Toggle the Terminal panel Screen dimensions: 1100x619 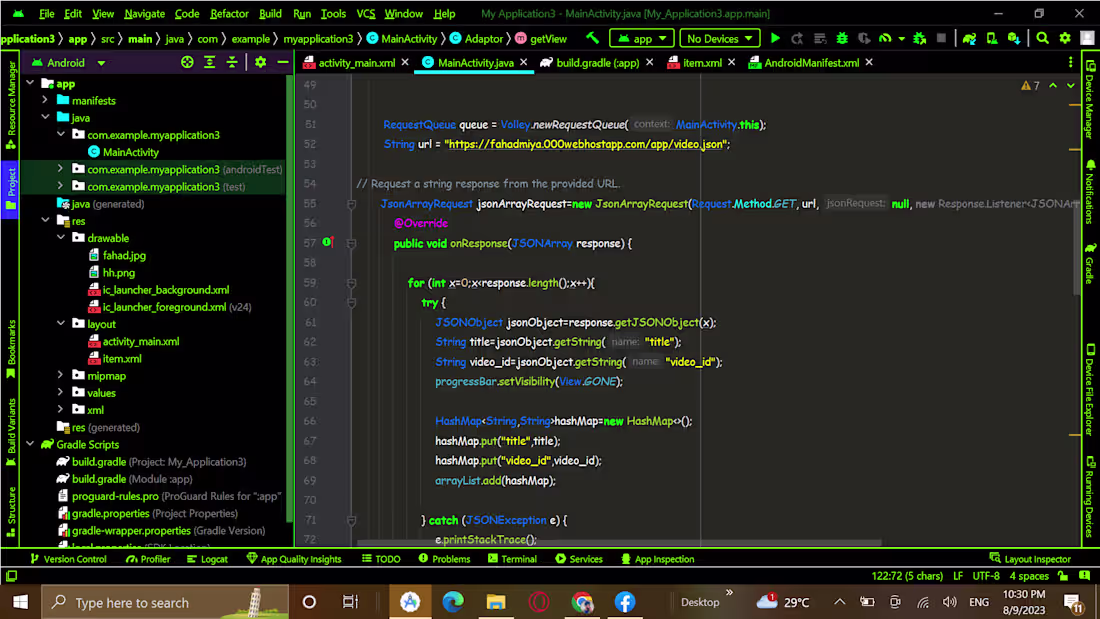click(512, 559)
